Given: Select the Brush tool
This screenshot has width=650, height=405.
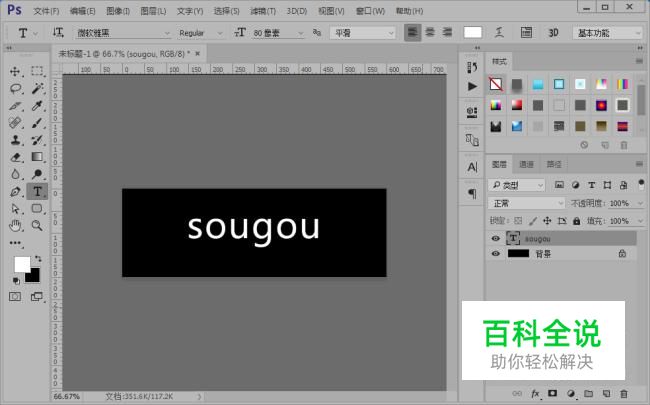Looking at the screenshot, I should (37, 123).
